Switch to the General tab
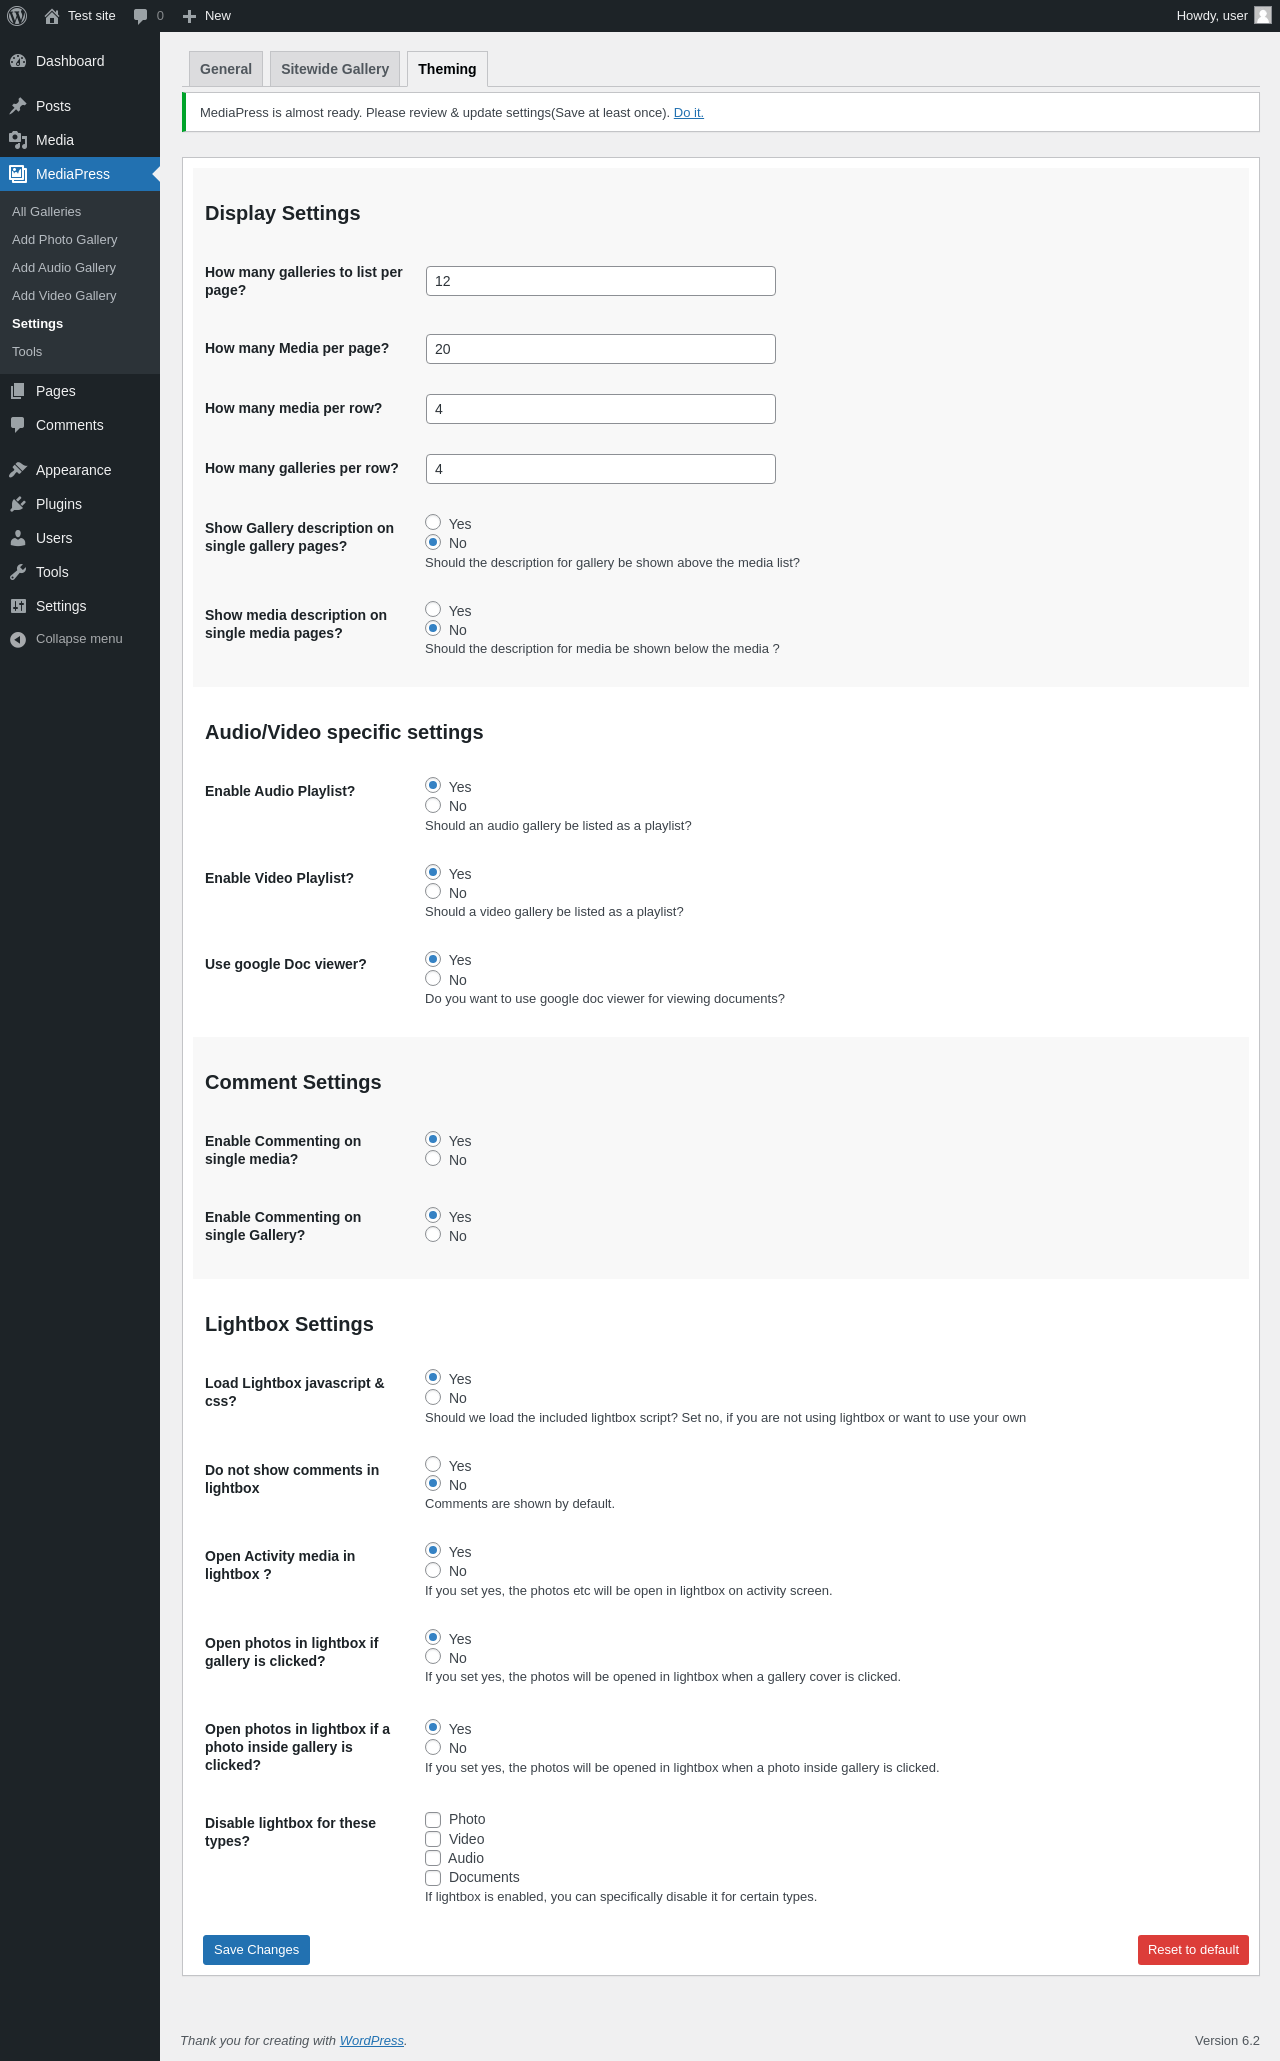The image size is (1280, 2061). pyautogui.click(x=226, y=69)
